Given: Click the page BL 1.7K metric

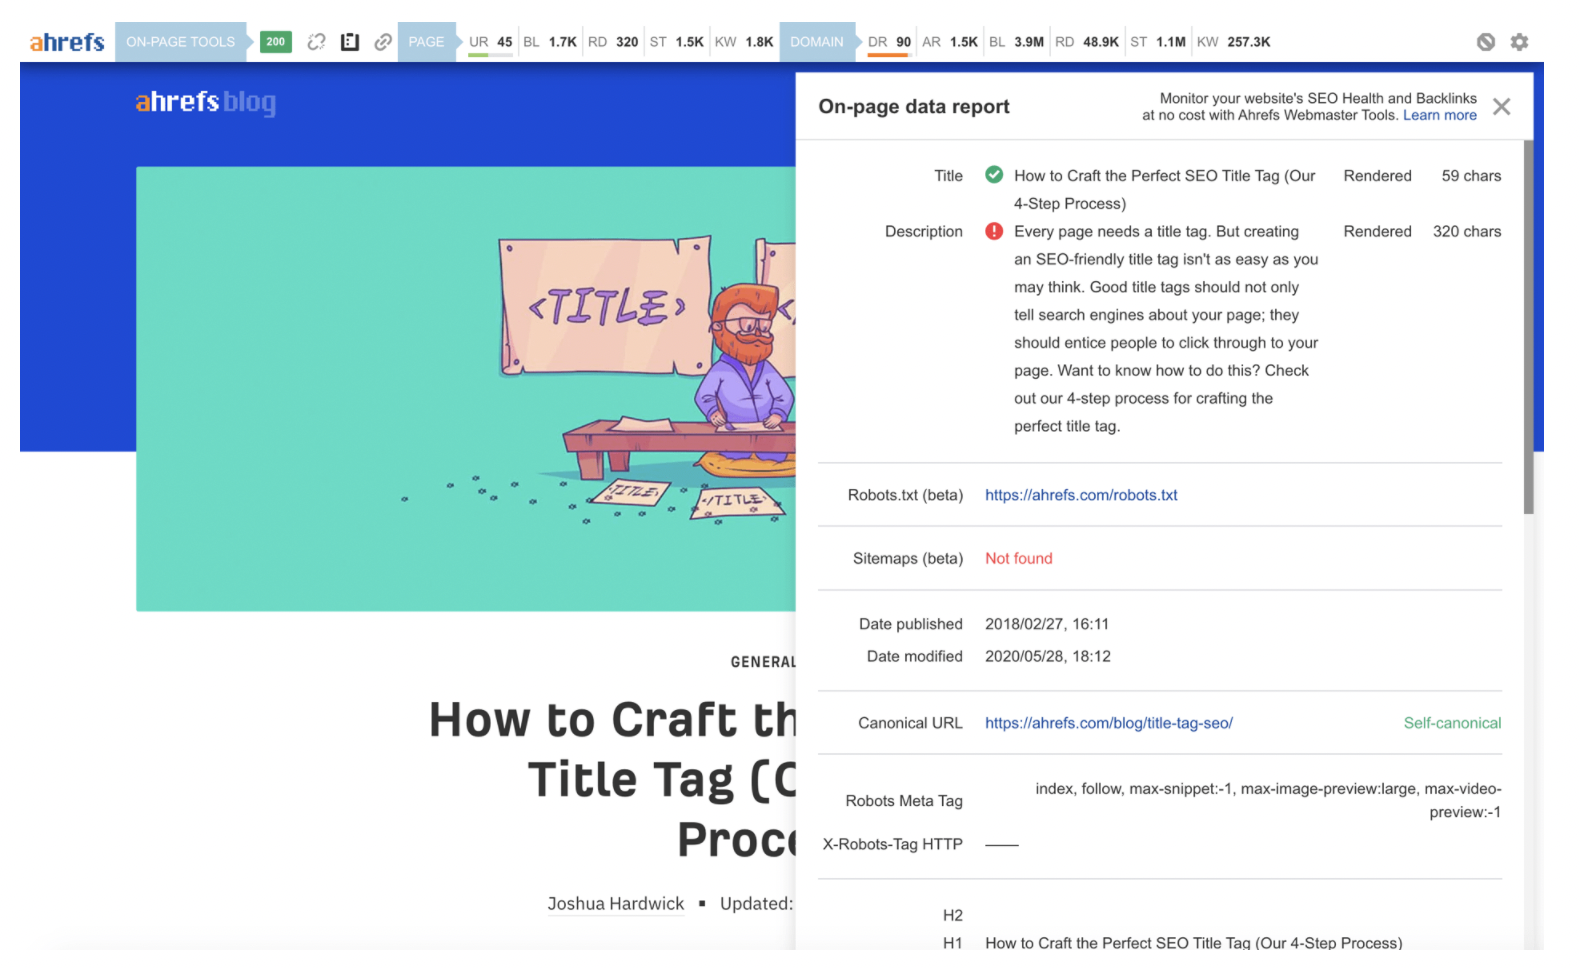Looking at the screenshot, I should [x=550, y=42].
